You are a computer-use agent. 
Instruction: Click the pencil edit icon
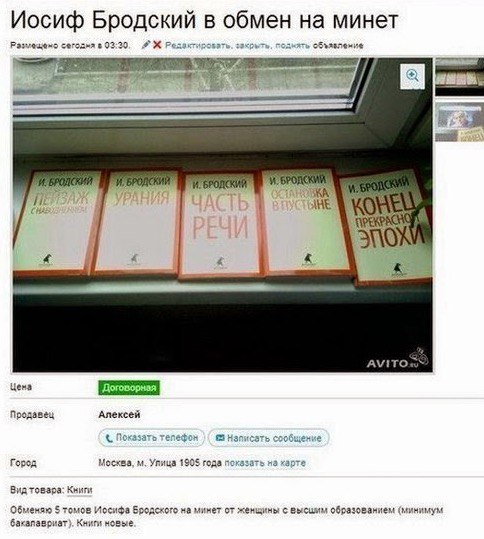pyautogui.click(x=146, y=45)
